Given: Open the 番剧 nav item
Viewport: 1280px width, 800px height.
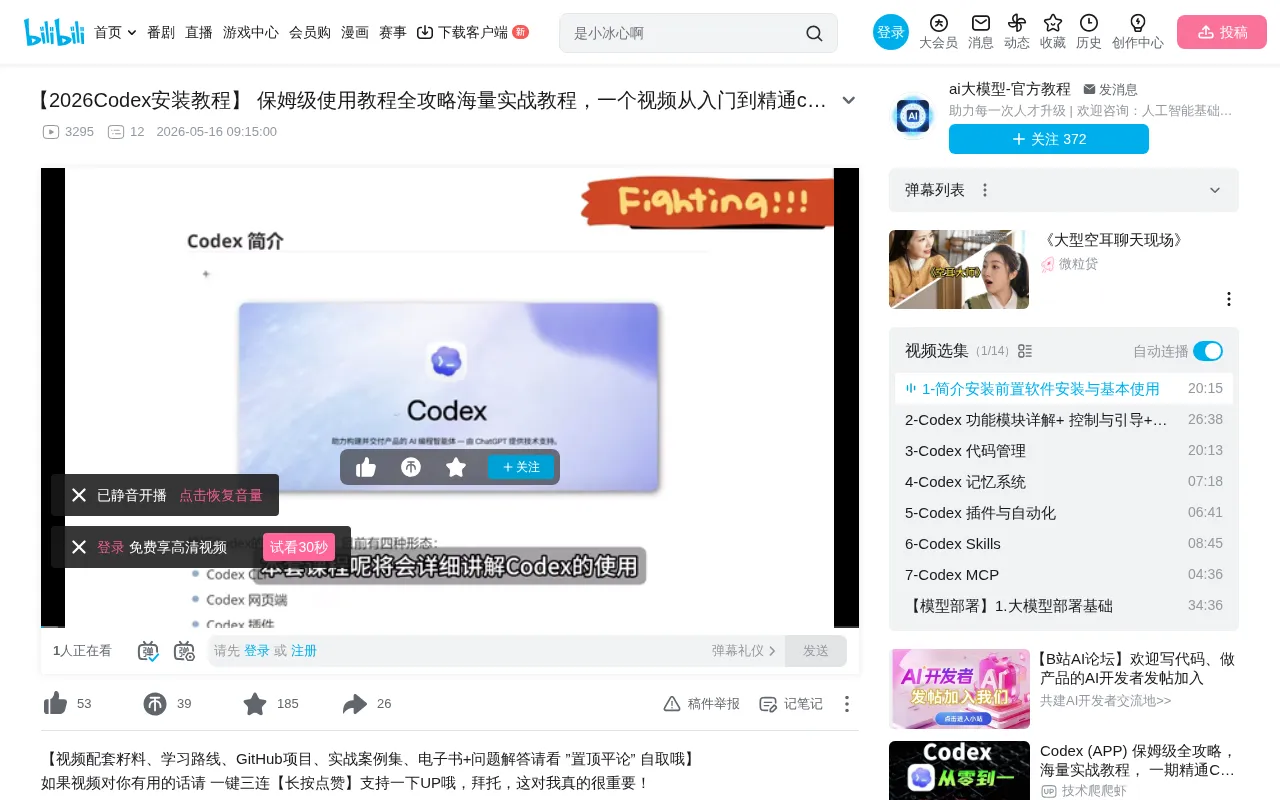Looking at the screenshot, I should coord(161,32).
